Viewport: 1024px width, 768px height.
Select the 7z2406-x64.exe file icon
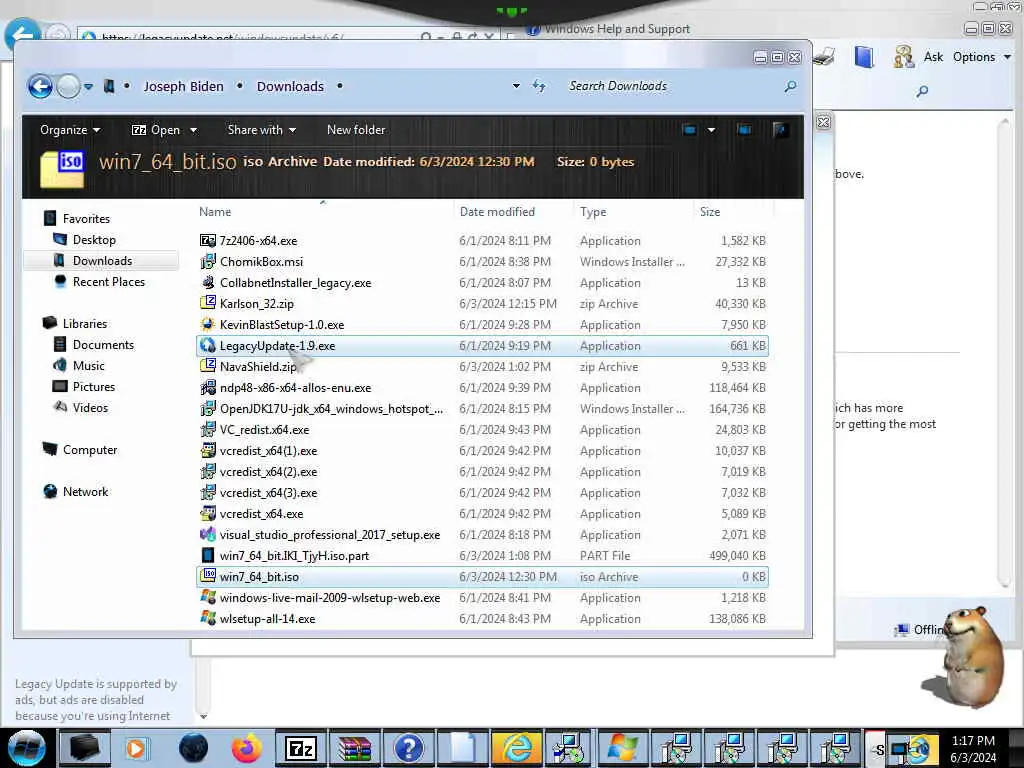208,240
